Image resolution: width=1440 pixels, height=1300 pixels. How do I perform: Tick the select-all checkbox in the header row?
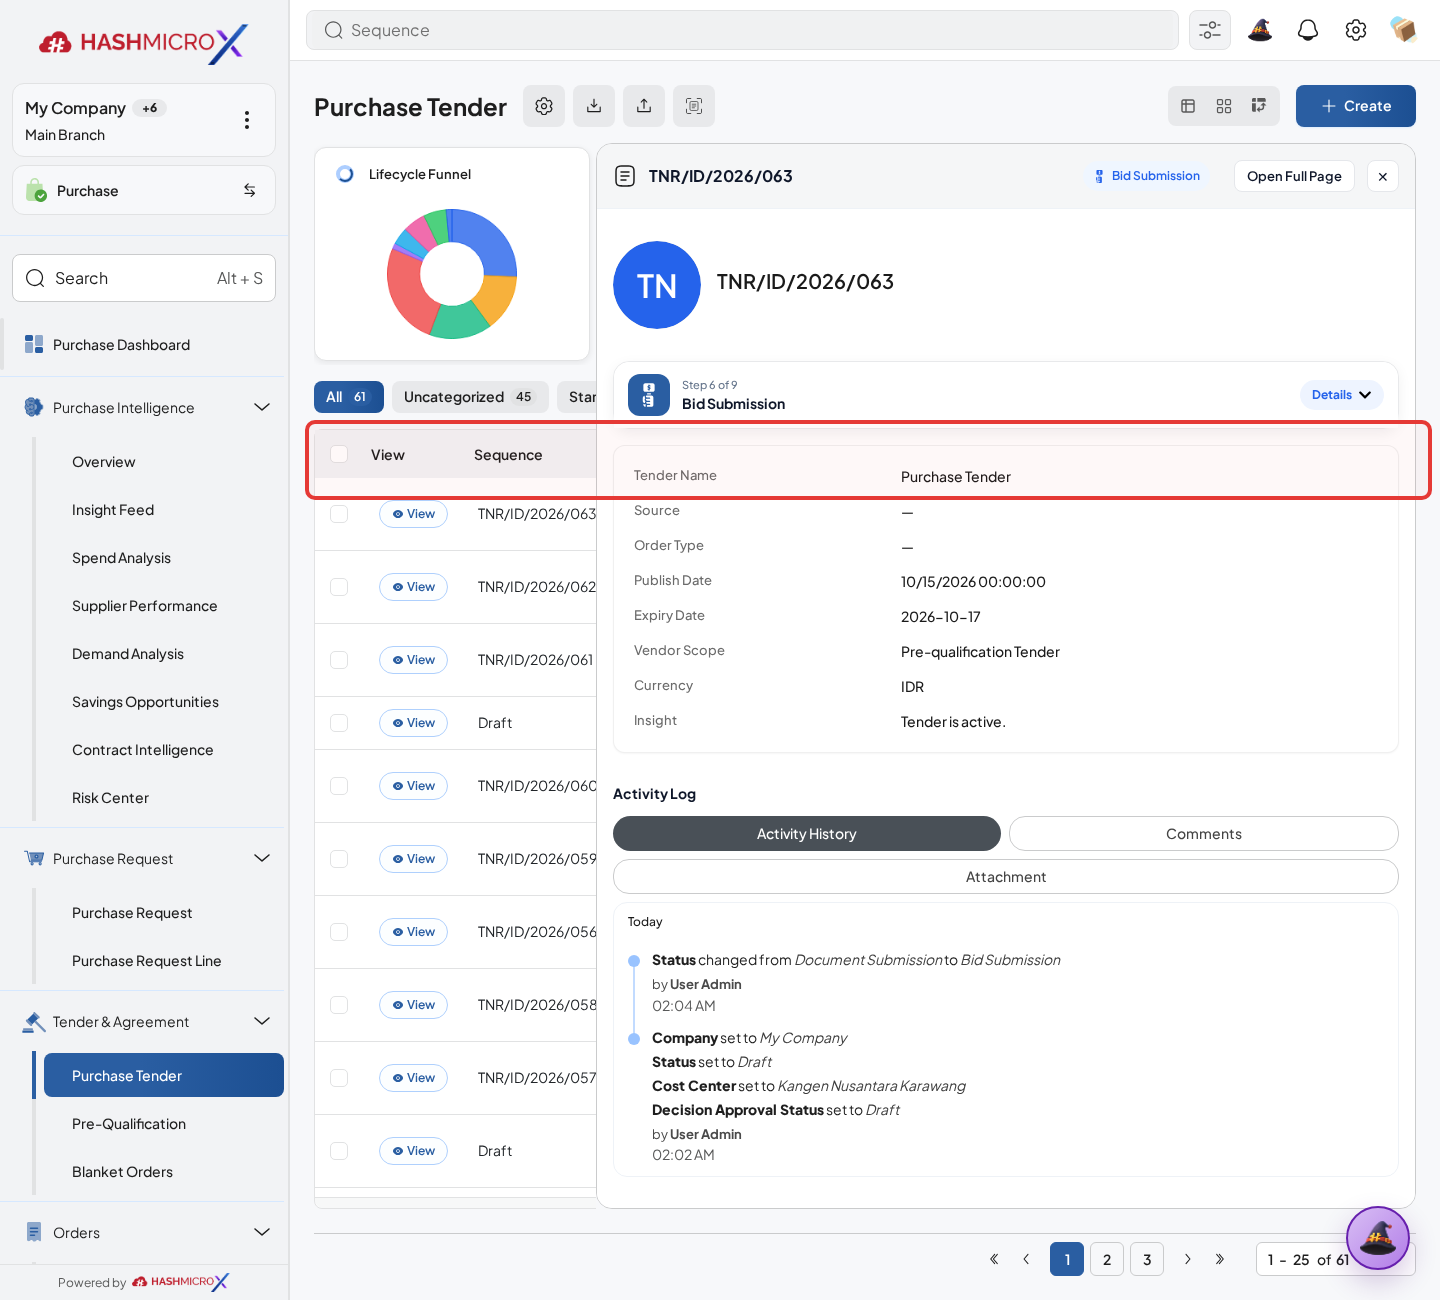point(339,454)
